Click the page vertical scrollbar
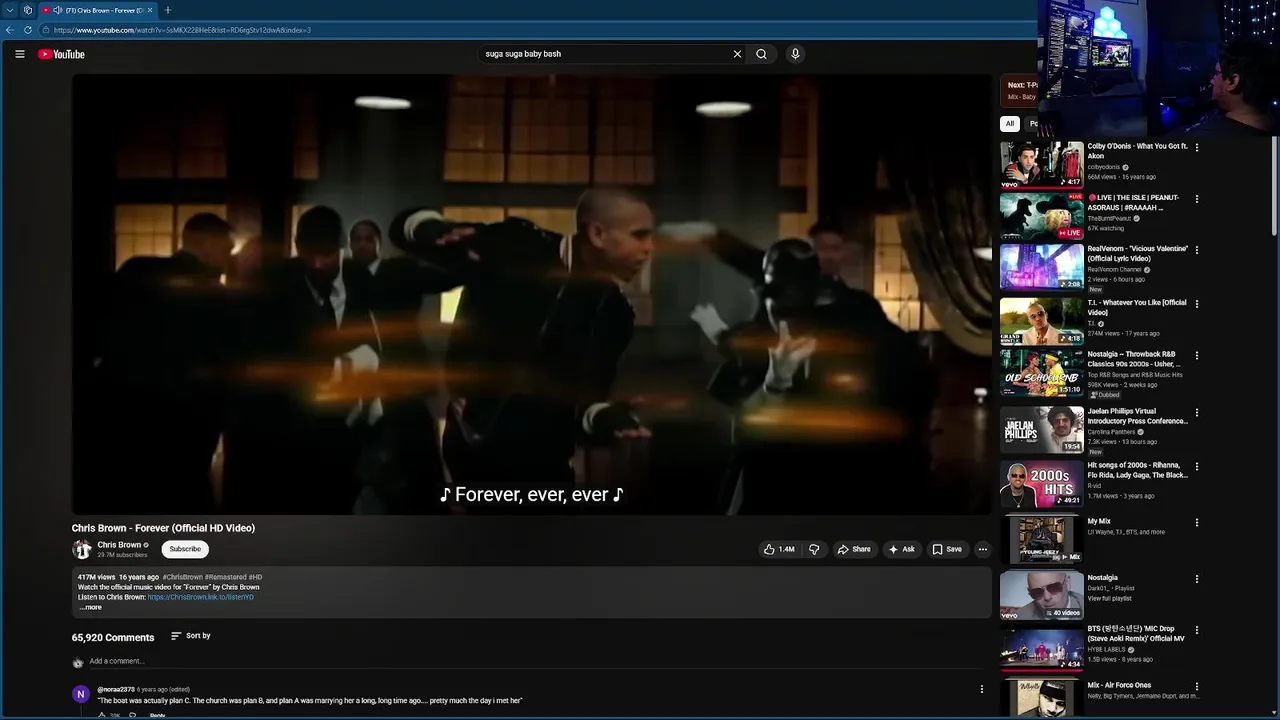Image resolution: width=1280 pixels, height=720 pixels. tap(1274, 185)
